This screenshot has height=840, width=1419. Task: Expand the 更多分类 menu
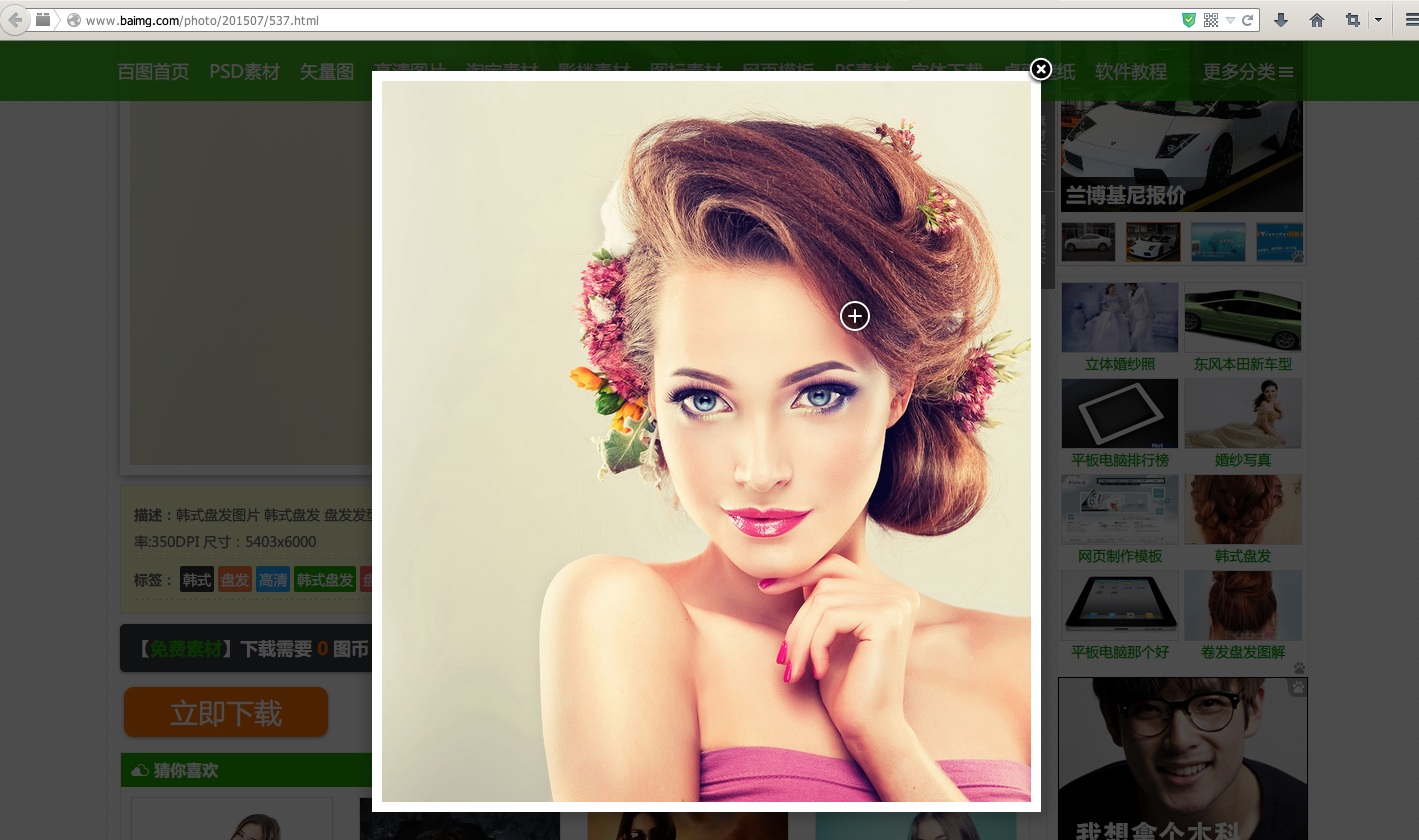tap(1248, 72)
